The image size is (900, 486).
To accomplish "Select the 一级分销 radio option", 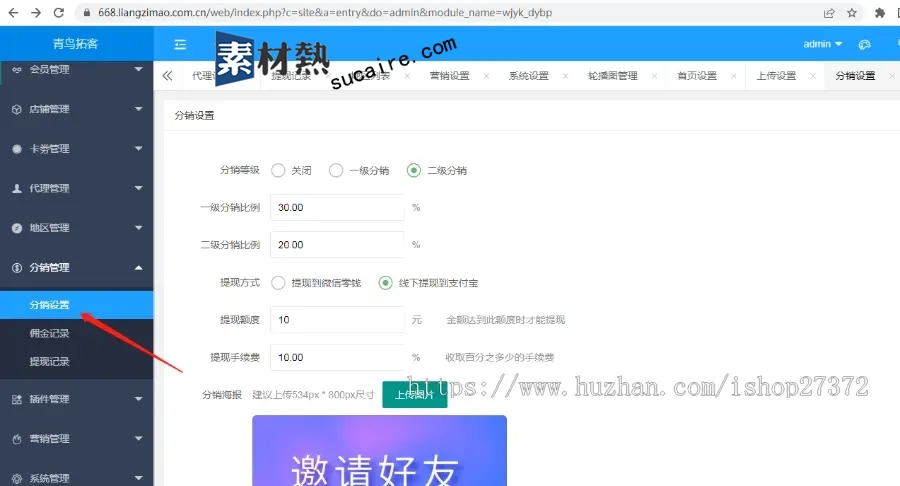I will [x=336, y=170].
